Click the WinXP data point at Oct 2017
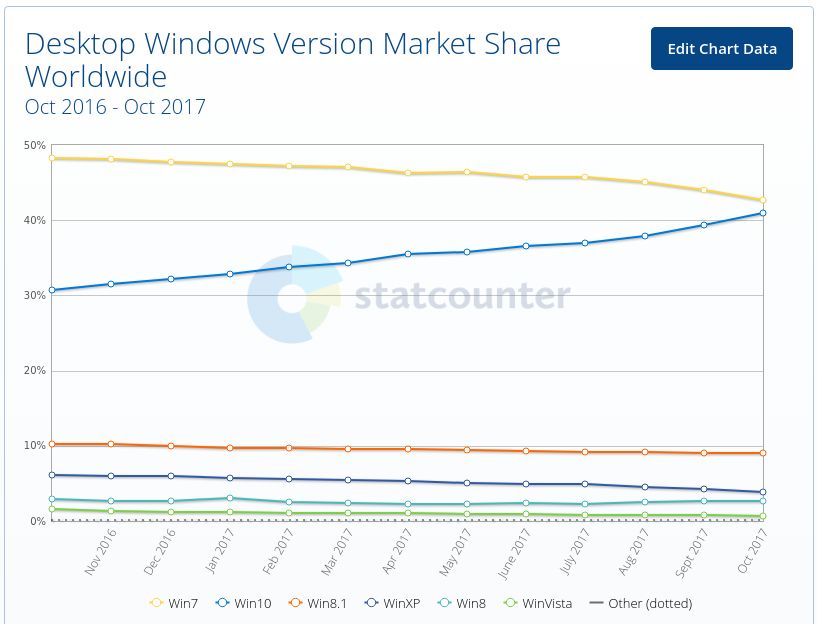The image size is (817, 624). pos(763,492)
